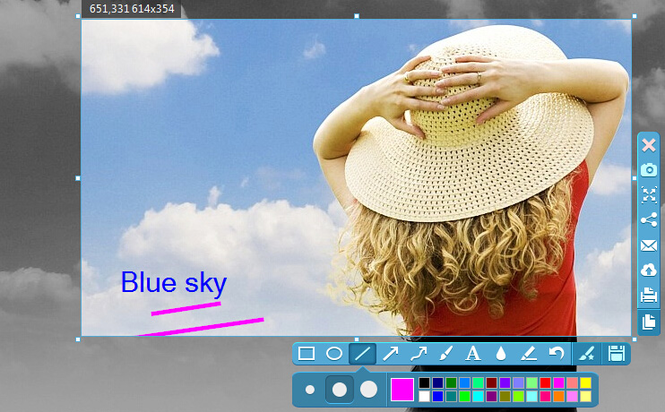Viewport: 665px width, 412px height.
Task: Click the bottom-right selection resize handle
Action: pos(634,339)
